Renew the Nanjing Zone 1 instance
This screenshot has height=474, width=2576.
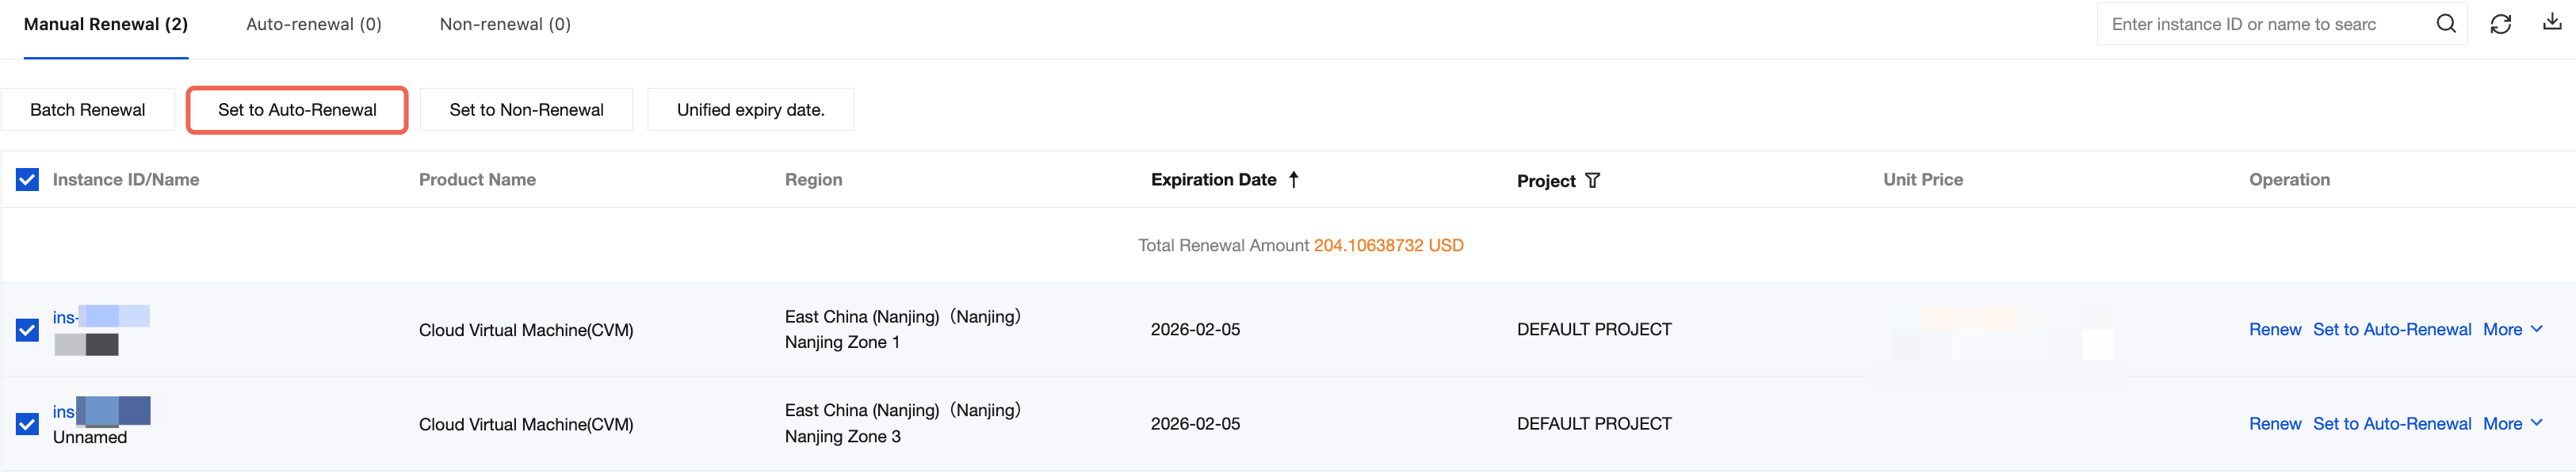coord(2274,330)
